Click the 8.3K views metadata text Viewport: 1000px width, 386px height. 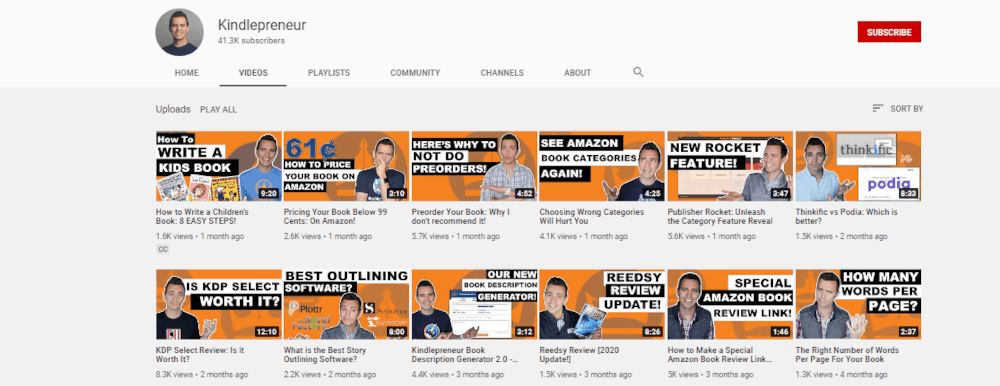tap(175, 375)
